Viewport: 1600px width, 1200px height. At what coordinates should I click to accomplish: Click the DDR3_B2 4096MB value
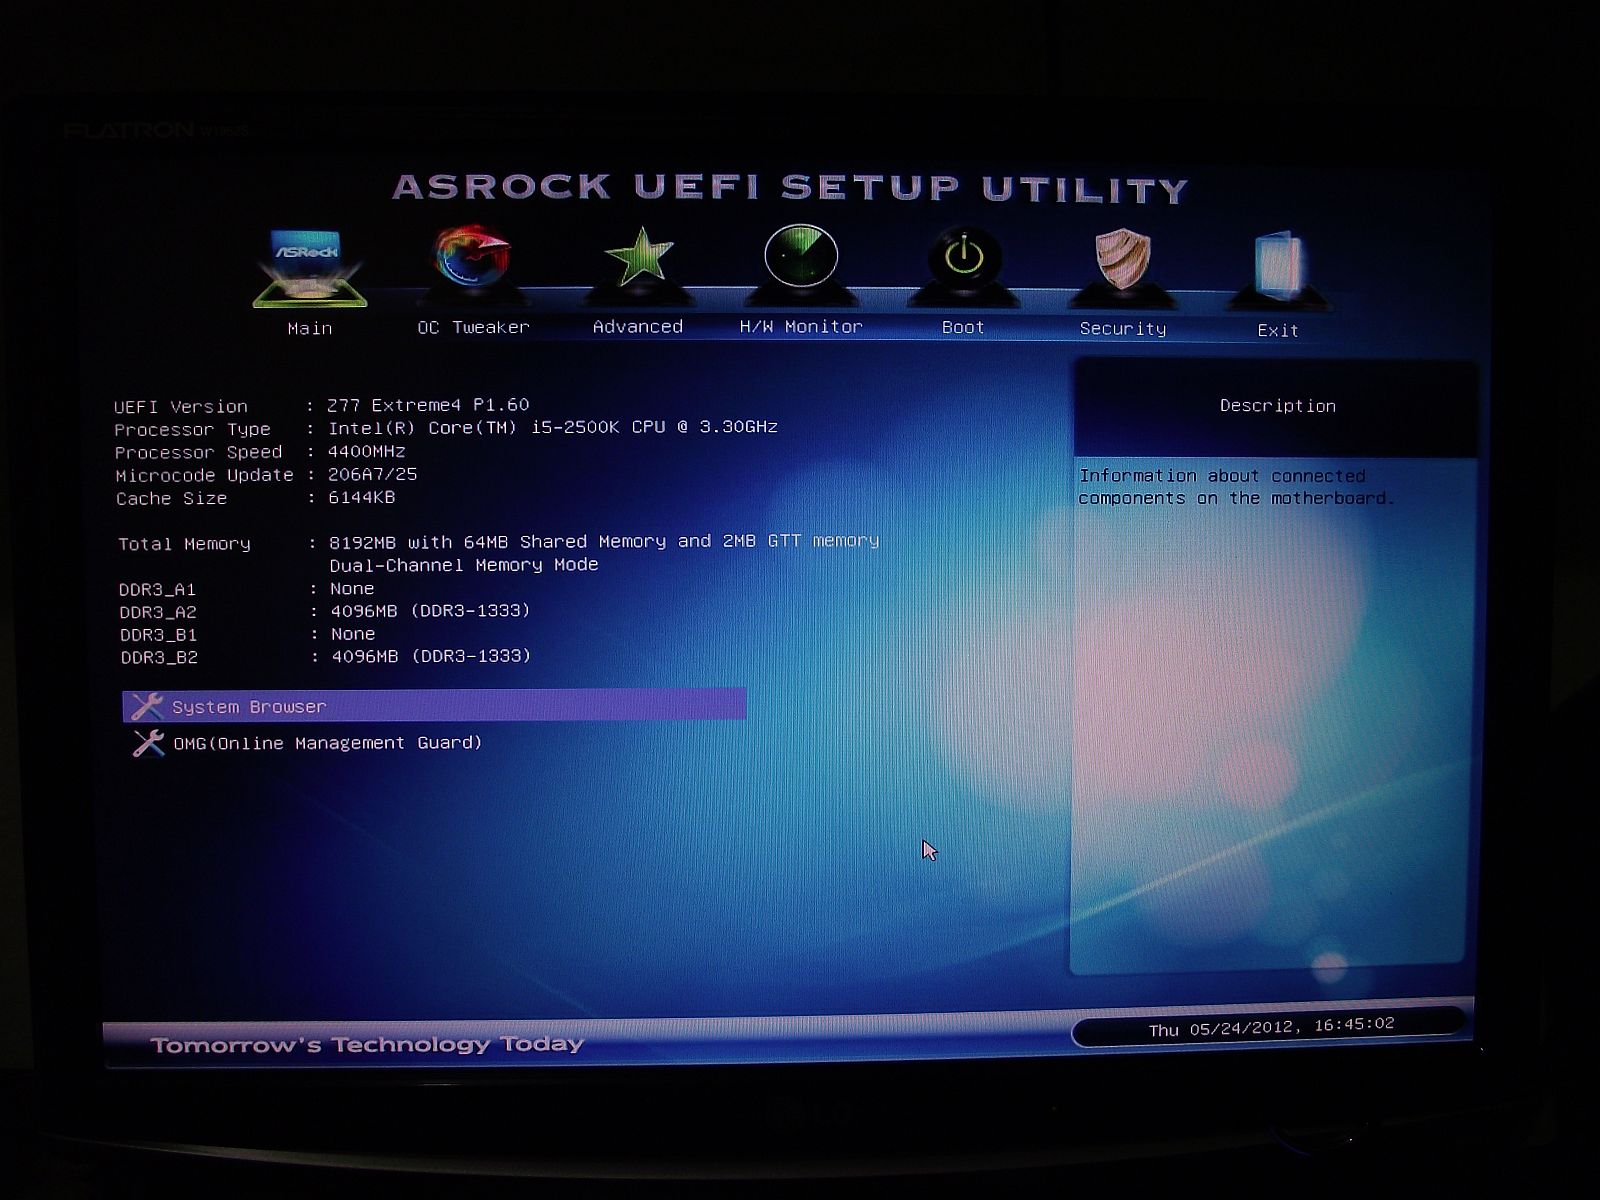(x=432, y=656)
